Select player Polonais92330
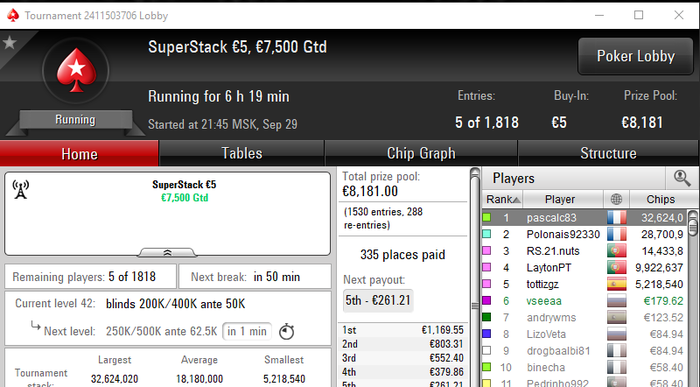 (x=585, y=234)
